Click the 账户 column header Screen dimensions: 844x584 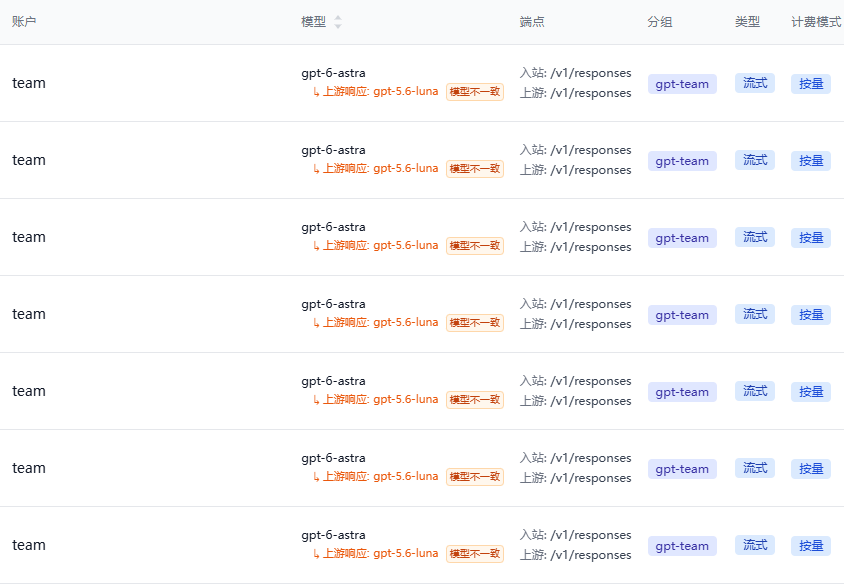coord(24,22)
